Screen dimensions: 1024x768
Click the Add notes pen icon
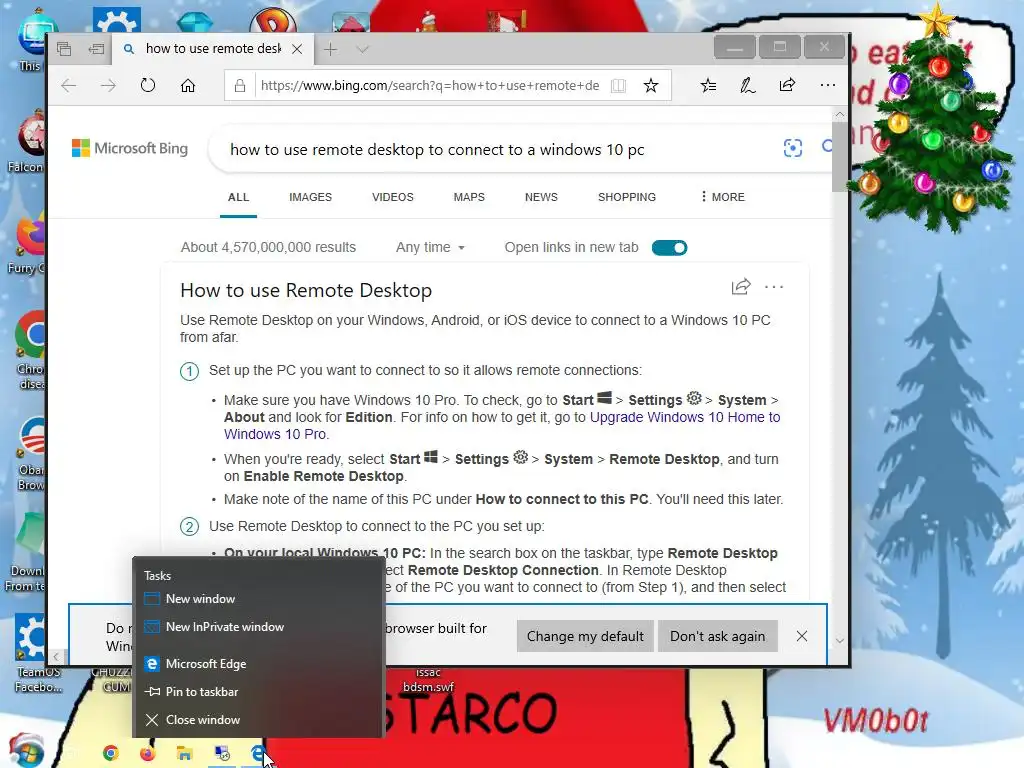click(x=748, y=86)
